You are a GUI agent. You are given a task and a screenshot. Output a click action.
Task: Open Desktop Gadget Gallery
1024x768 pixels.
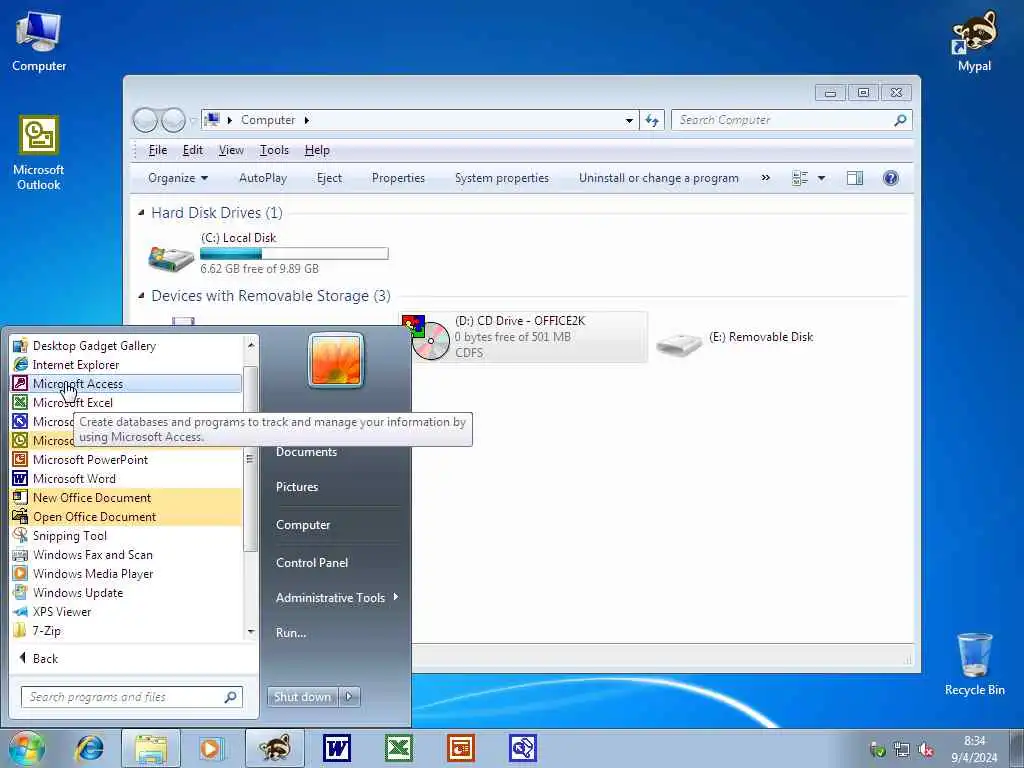pos(126,345)
